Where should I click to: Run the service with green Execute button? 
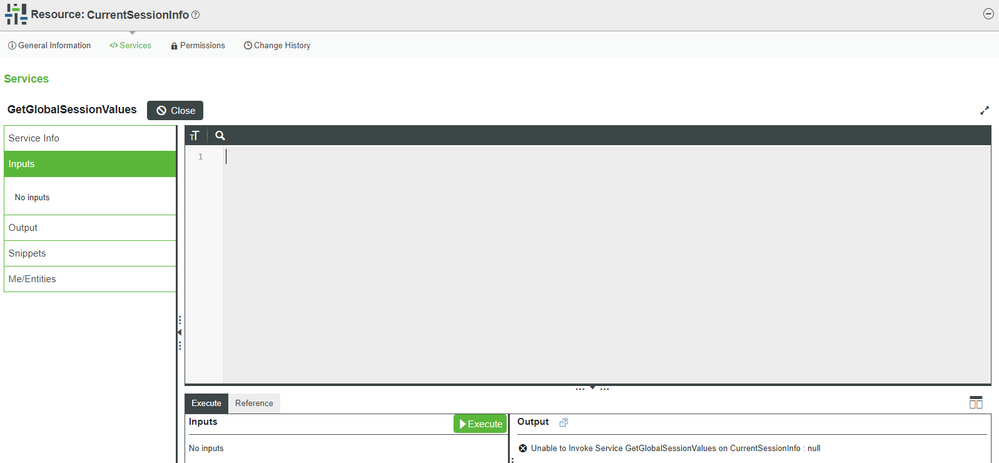click(x=480, y=424)
